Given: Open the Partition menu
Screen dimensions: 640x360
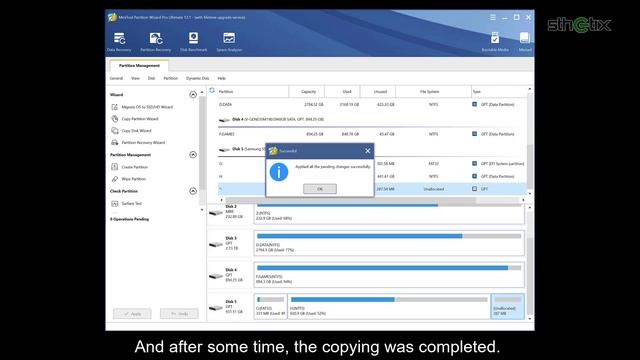Looking at the screenshot, I should [x=171, y=78].
